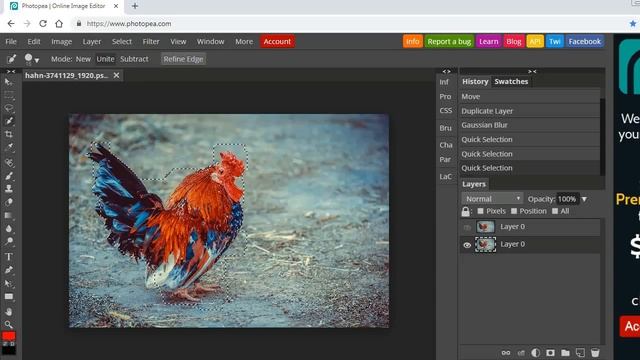Open the Select menu
This screenshot has height=360, width=640.
click(122, 42)
